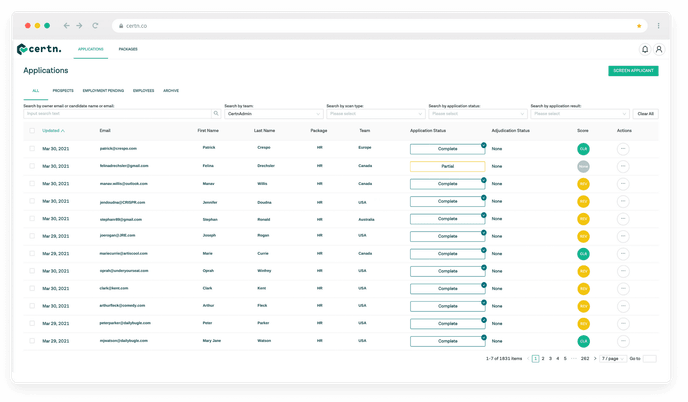Click the search magnifier icon
The height and width of the screenshot is (402, 688).
pos(216,114)
